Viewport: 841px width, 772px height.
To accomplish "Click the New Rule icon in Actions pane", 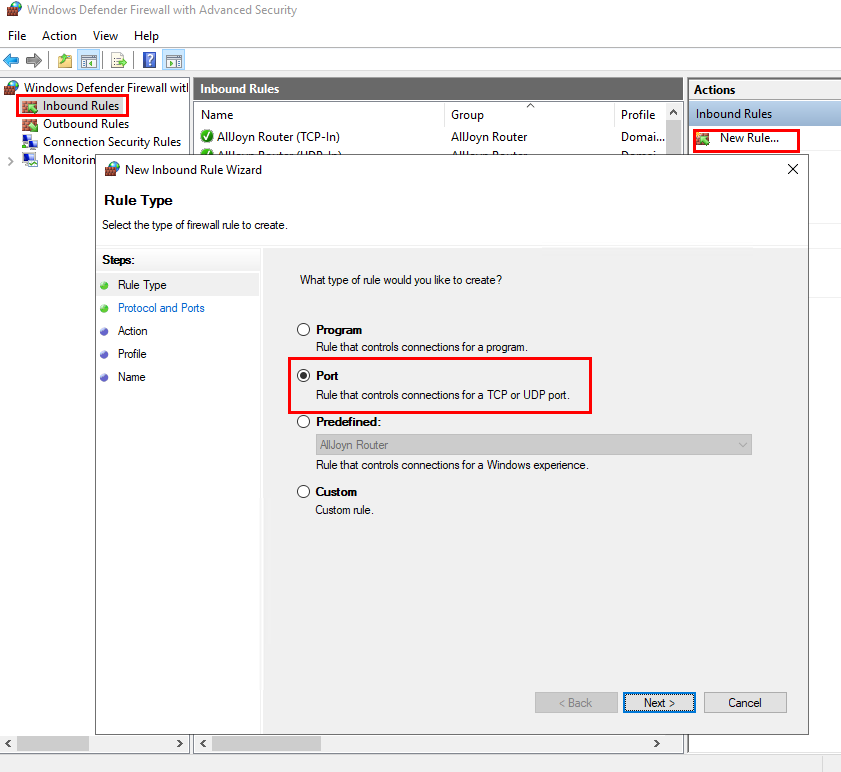I will click(703, 139).
